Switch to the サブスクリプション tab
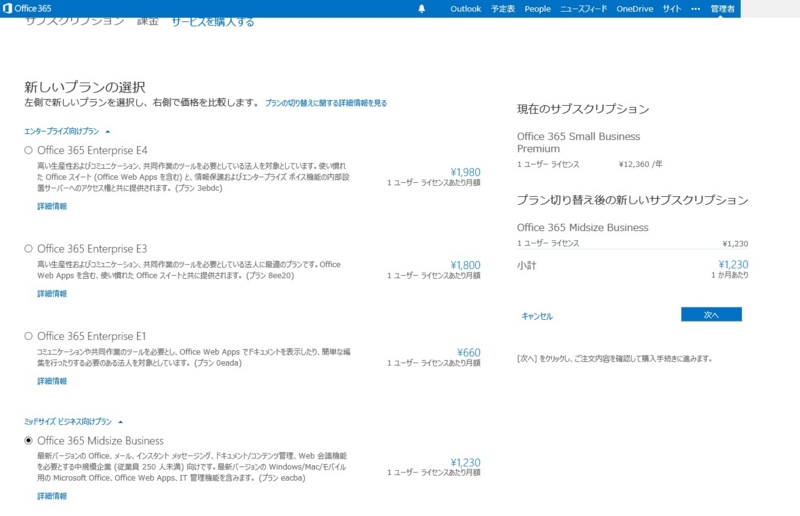The image size is (800, 516). (75, 21)
